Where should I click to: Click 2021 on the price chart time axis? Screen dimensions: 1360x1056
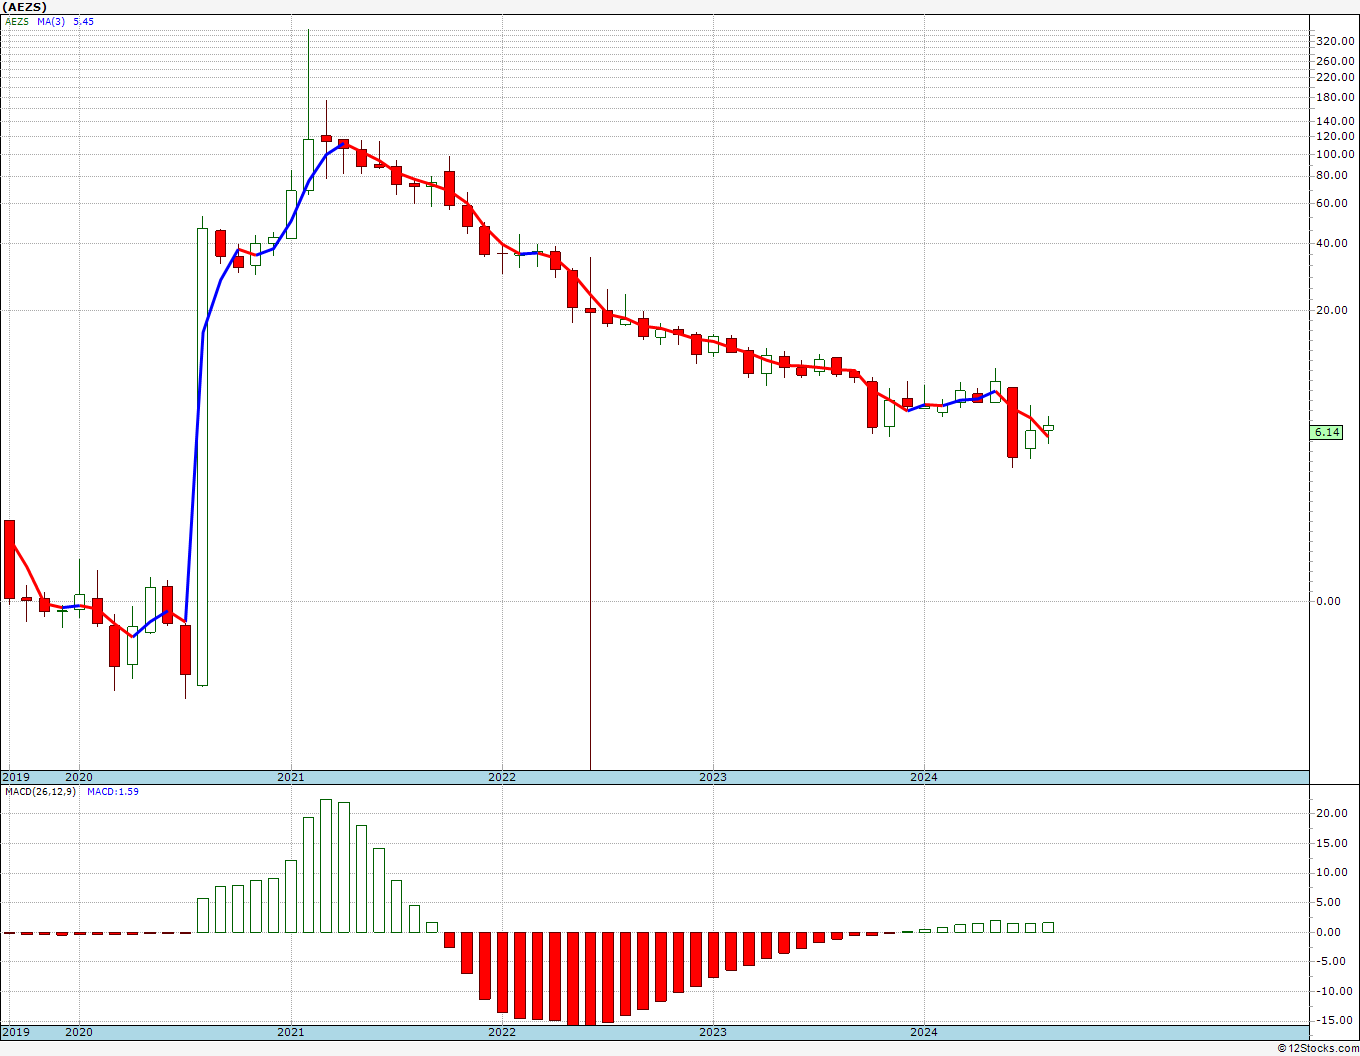pos(290,777)
